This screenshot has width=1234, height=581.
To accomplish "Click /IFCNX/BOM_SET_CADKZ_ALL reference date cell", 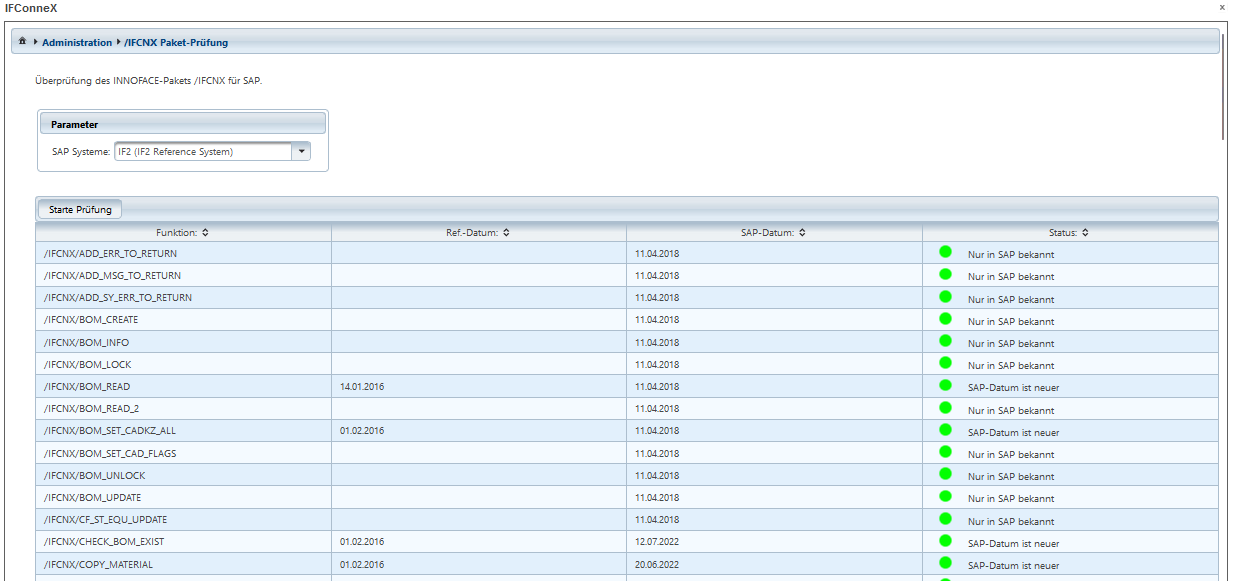I will pos(478,431).
